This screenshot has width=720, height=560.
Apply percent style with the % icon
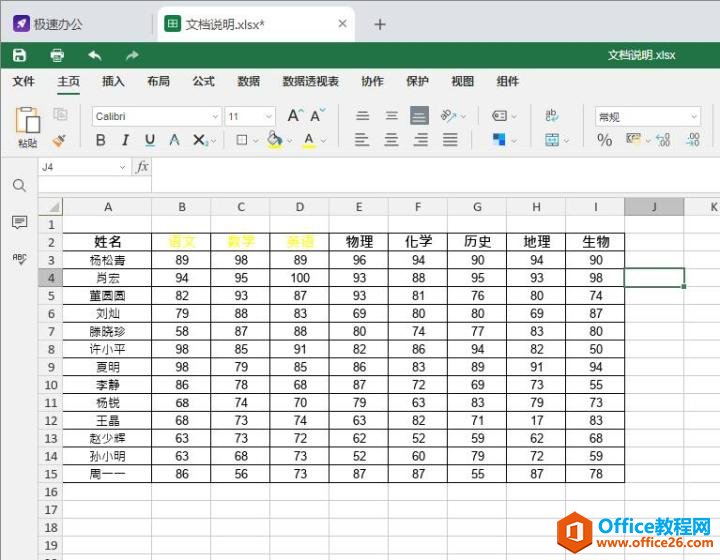pyautogui.click(x=604, y=140)
